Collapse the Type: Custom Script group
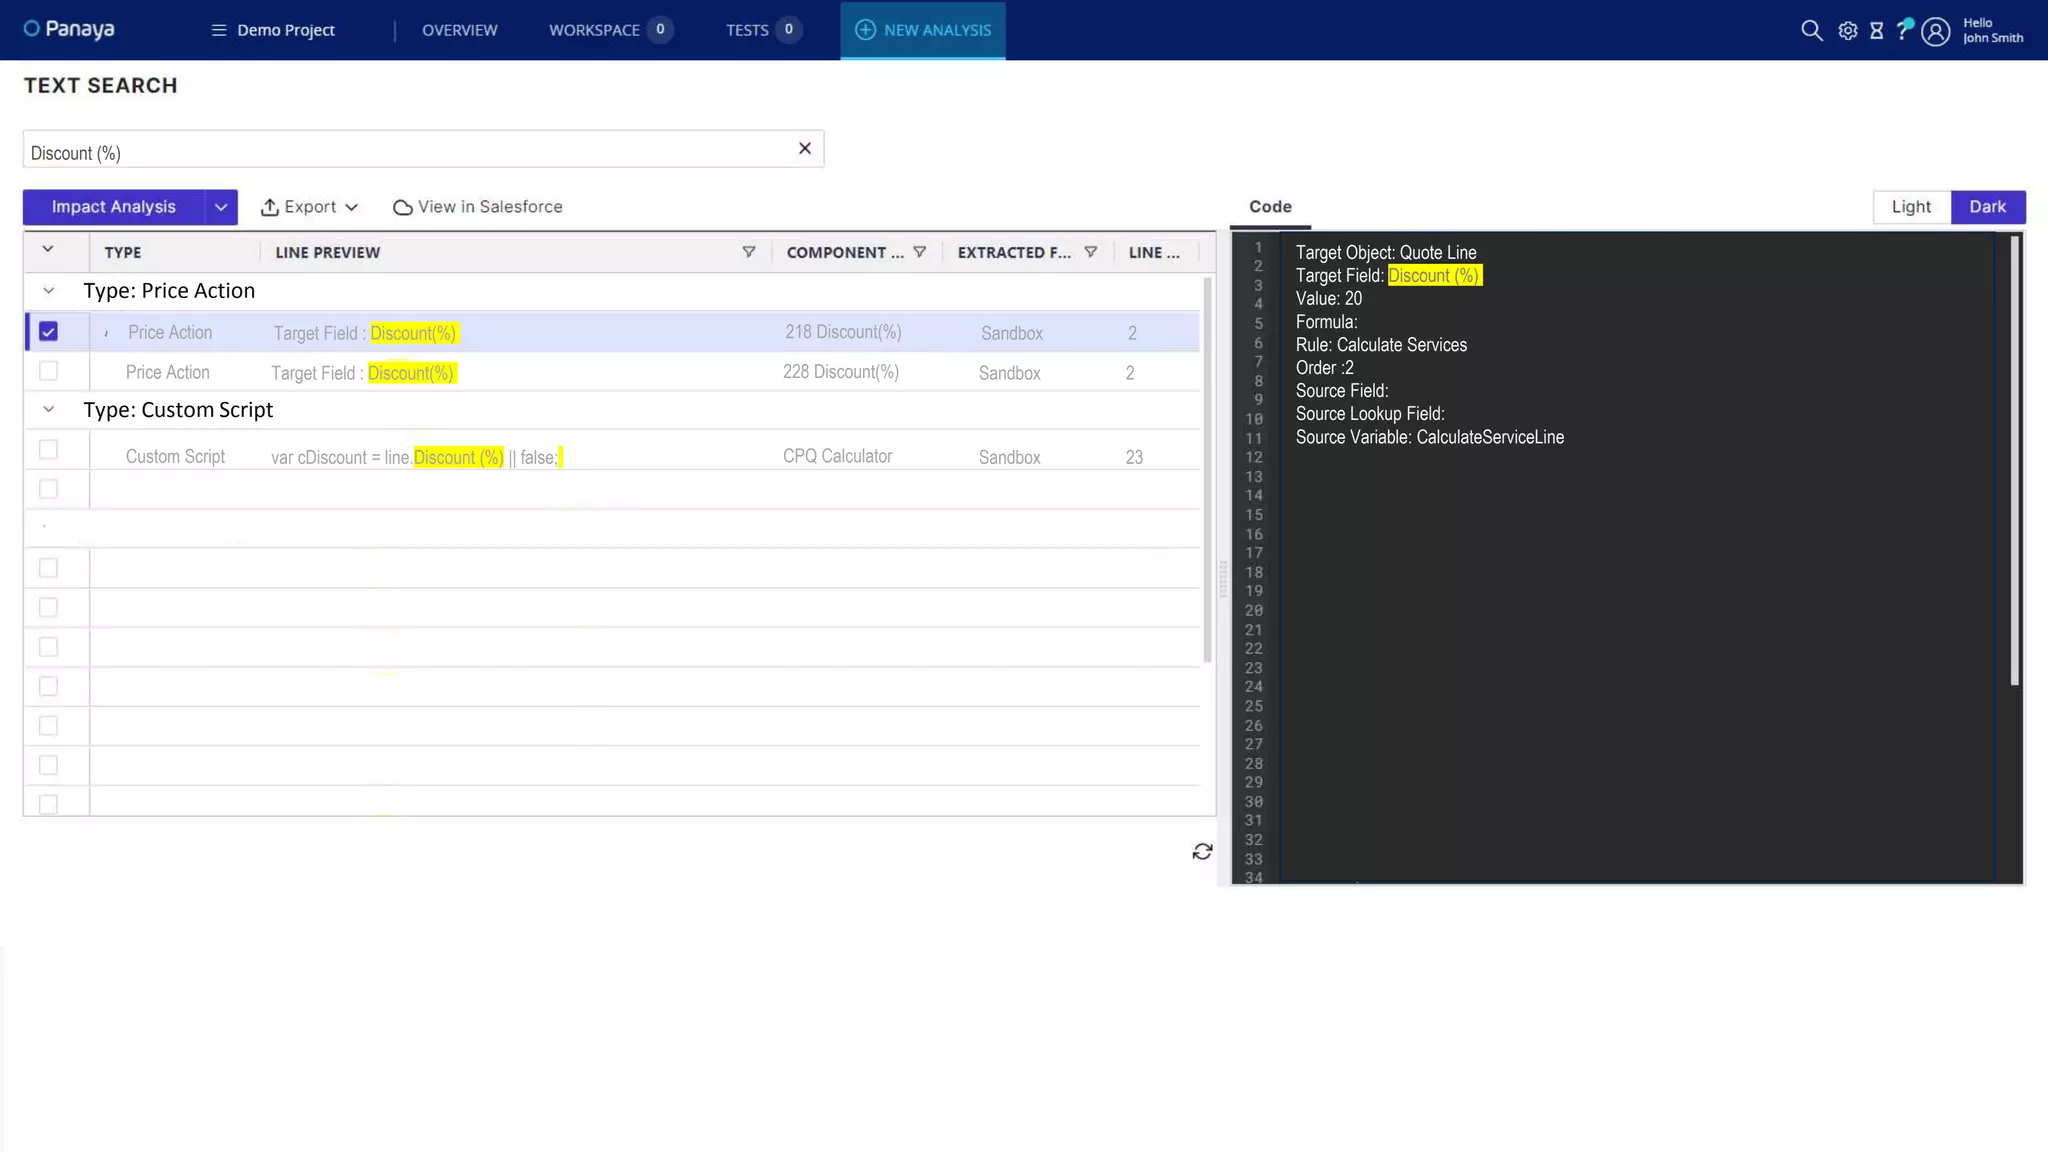 click(x=48, y=409)
